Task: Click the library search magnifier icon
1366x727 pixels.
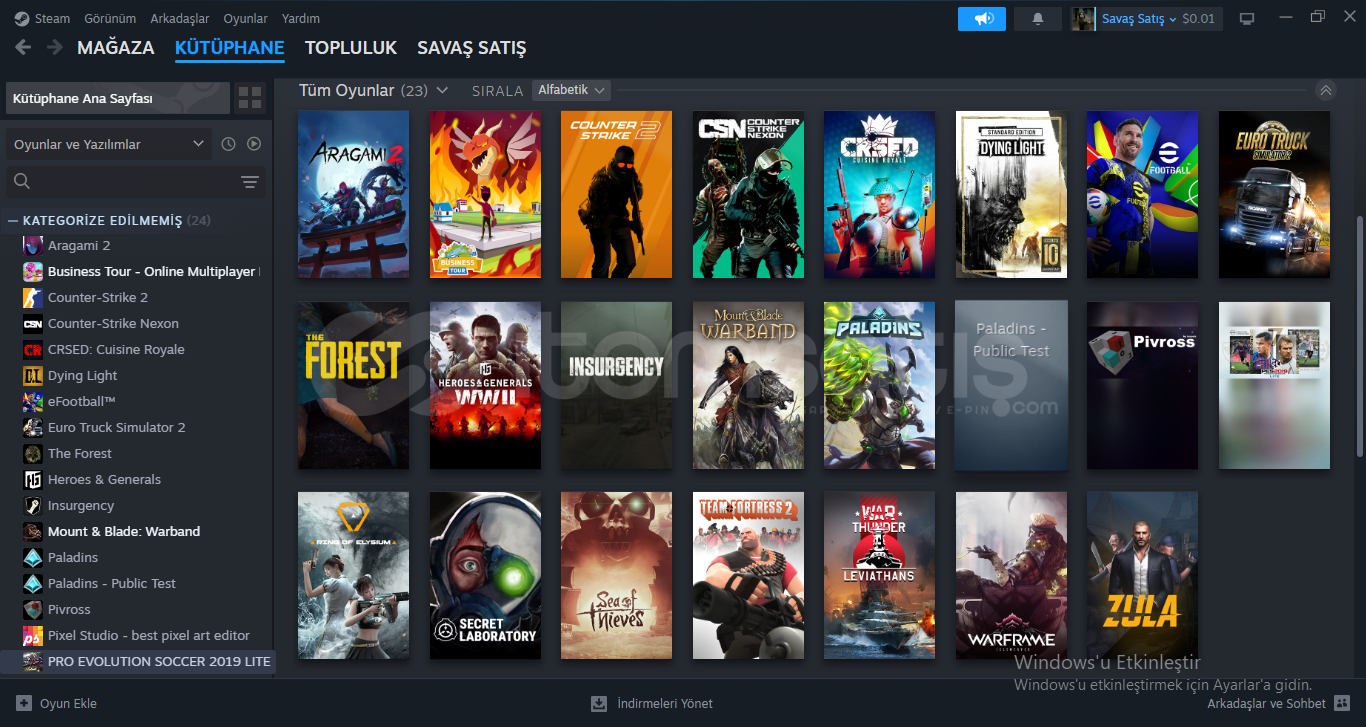Action: (22, 181)
